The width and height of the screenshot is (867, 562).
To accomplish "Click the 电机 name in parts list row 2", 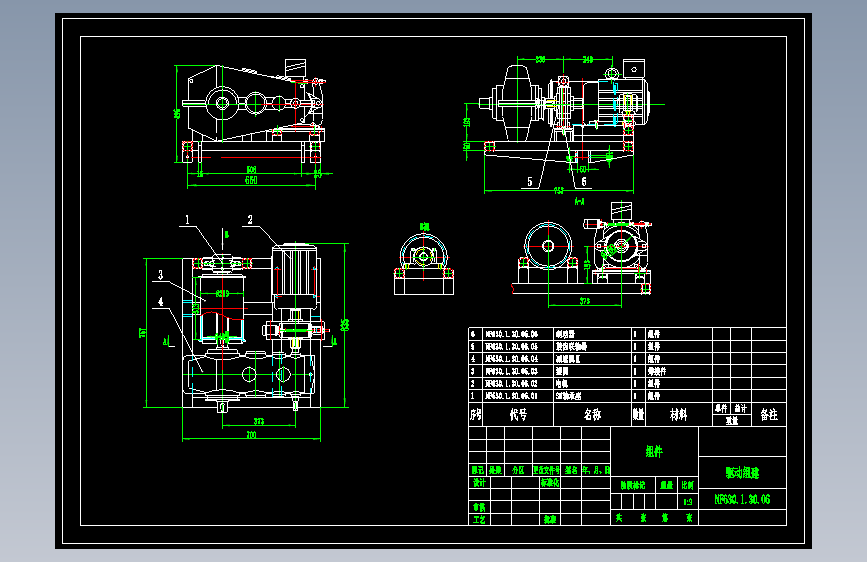I will pyautogui.click(x=562, y=383).
